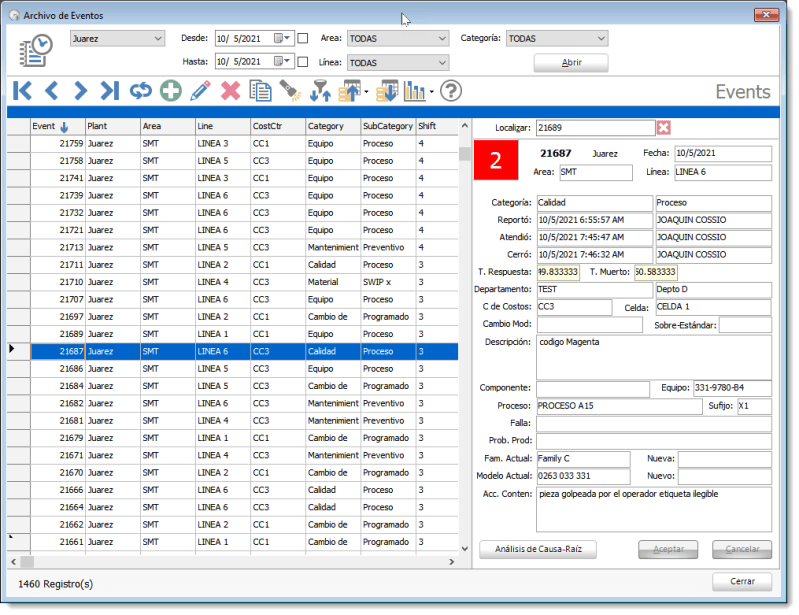Viewport: 799px width, 615px height.
Task: Refresh the events list
Action: tap(141, 91)
